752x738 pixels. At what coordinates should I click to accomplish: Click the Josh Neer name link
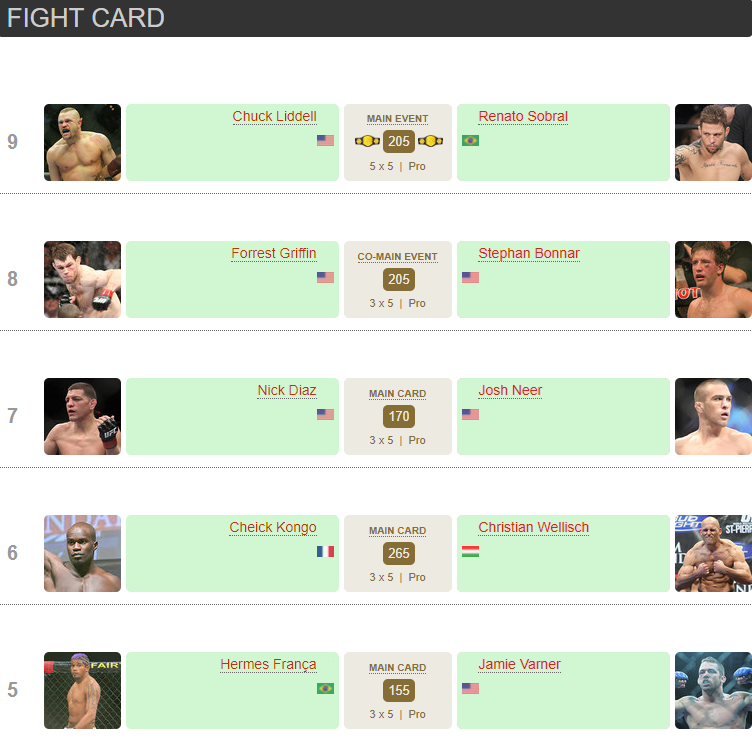click(x=510, y=391)
